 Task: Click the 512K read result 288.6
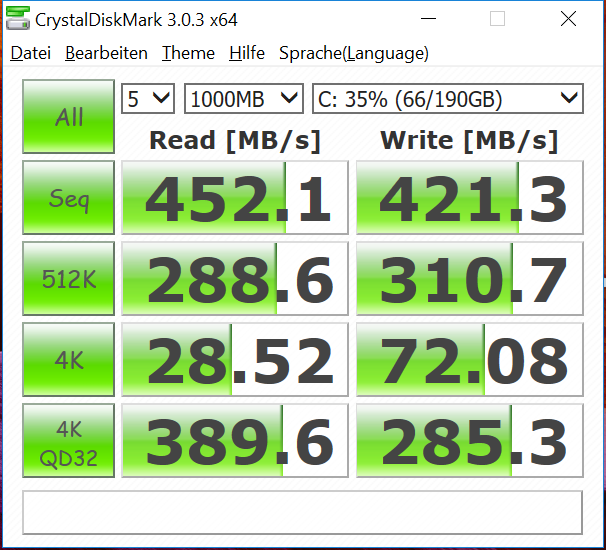(235, 278)
